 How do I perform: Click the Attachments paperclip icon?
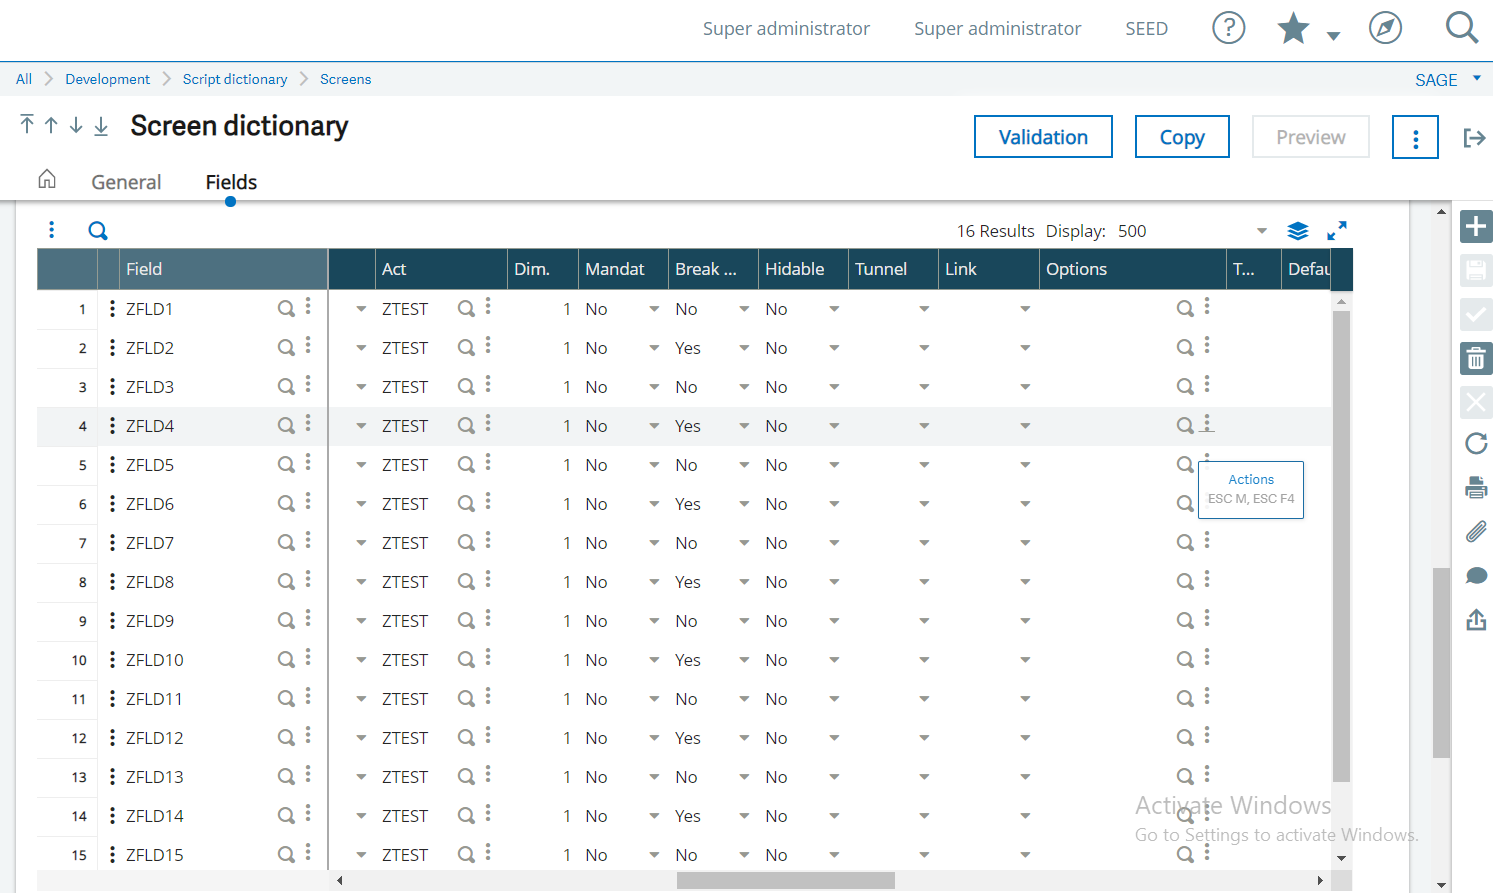[1476, 531]
